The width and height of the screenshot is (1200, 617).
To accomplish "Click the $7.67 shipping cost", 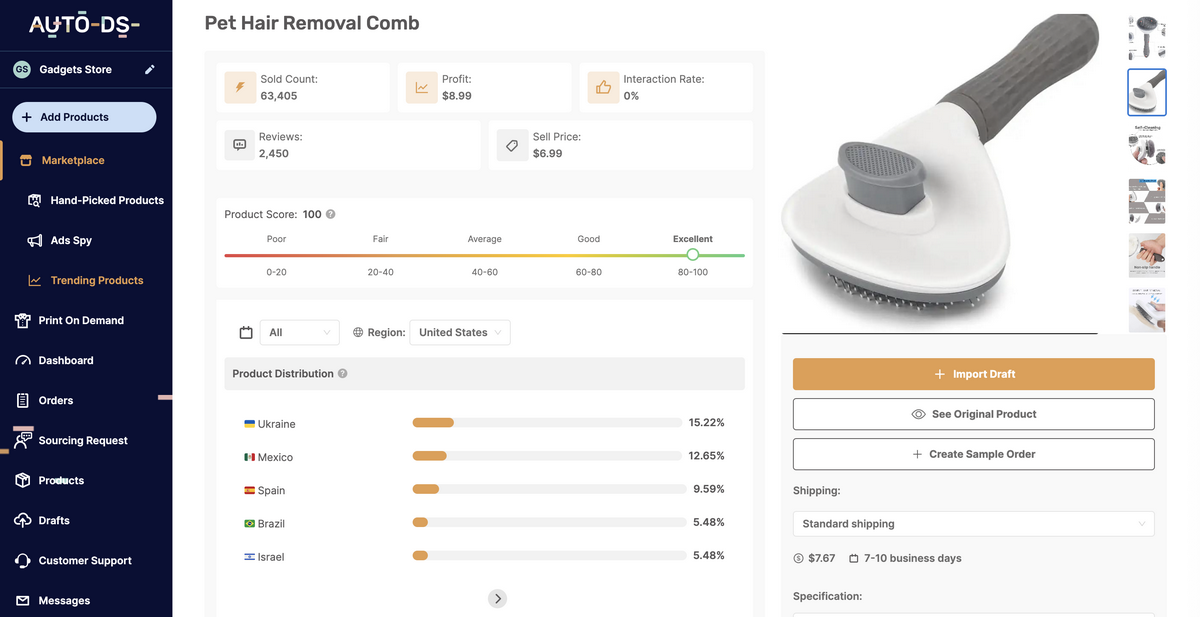I will [822, 558].
